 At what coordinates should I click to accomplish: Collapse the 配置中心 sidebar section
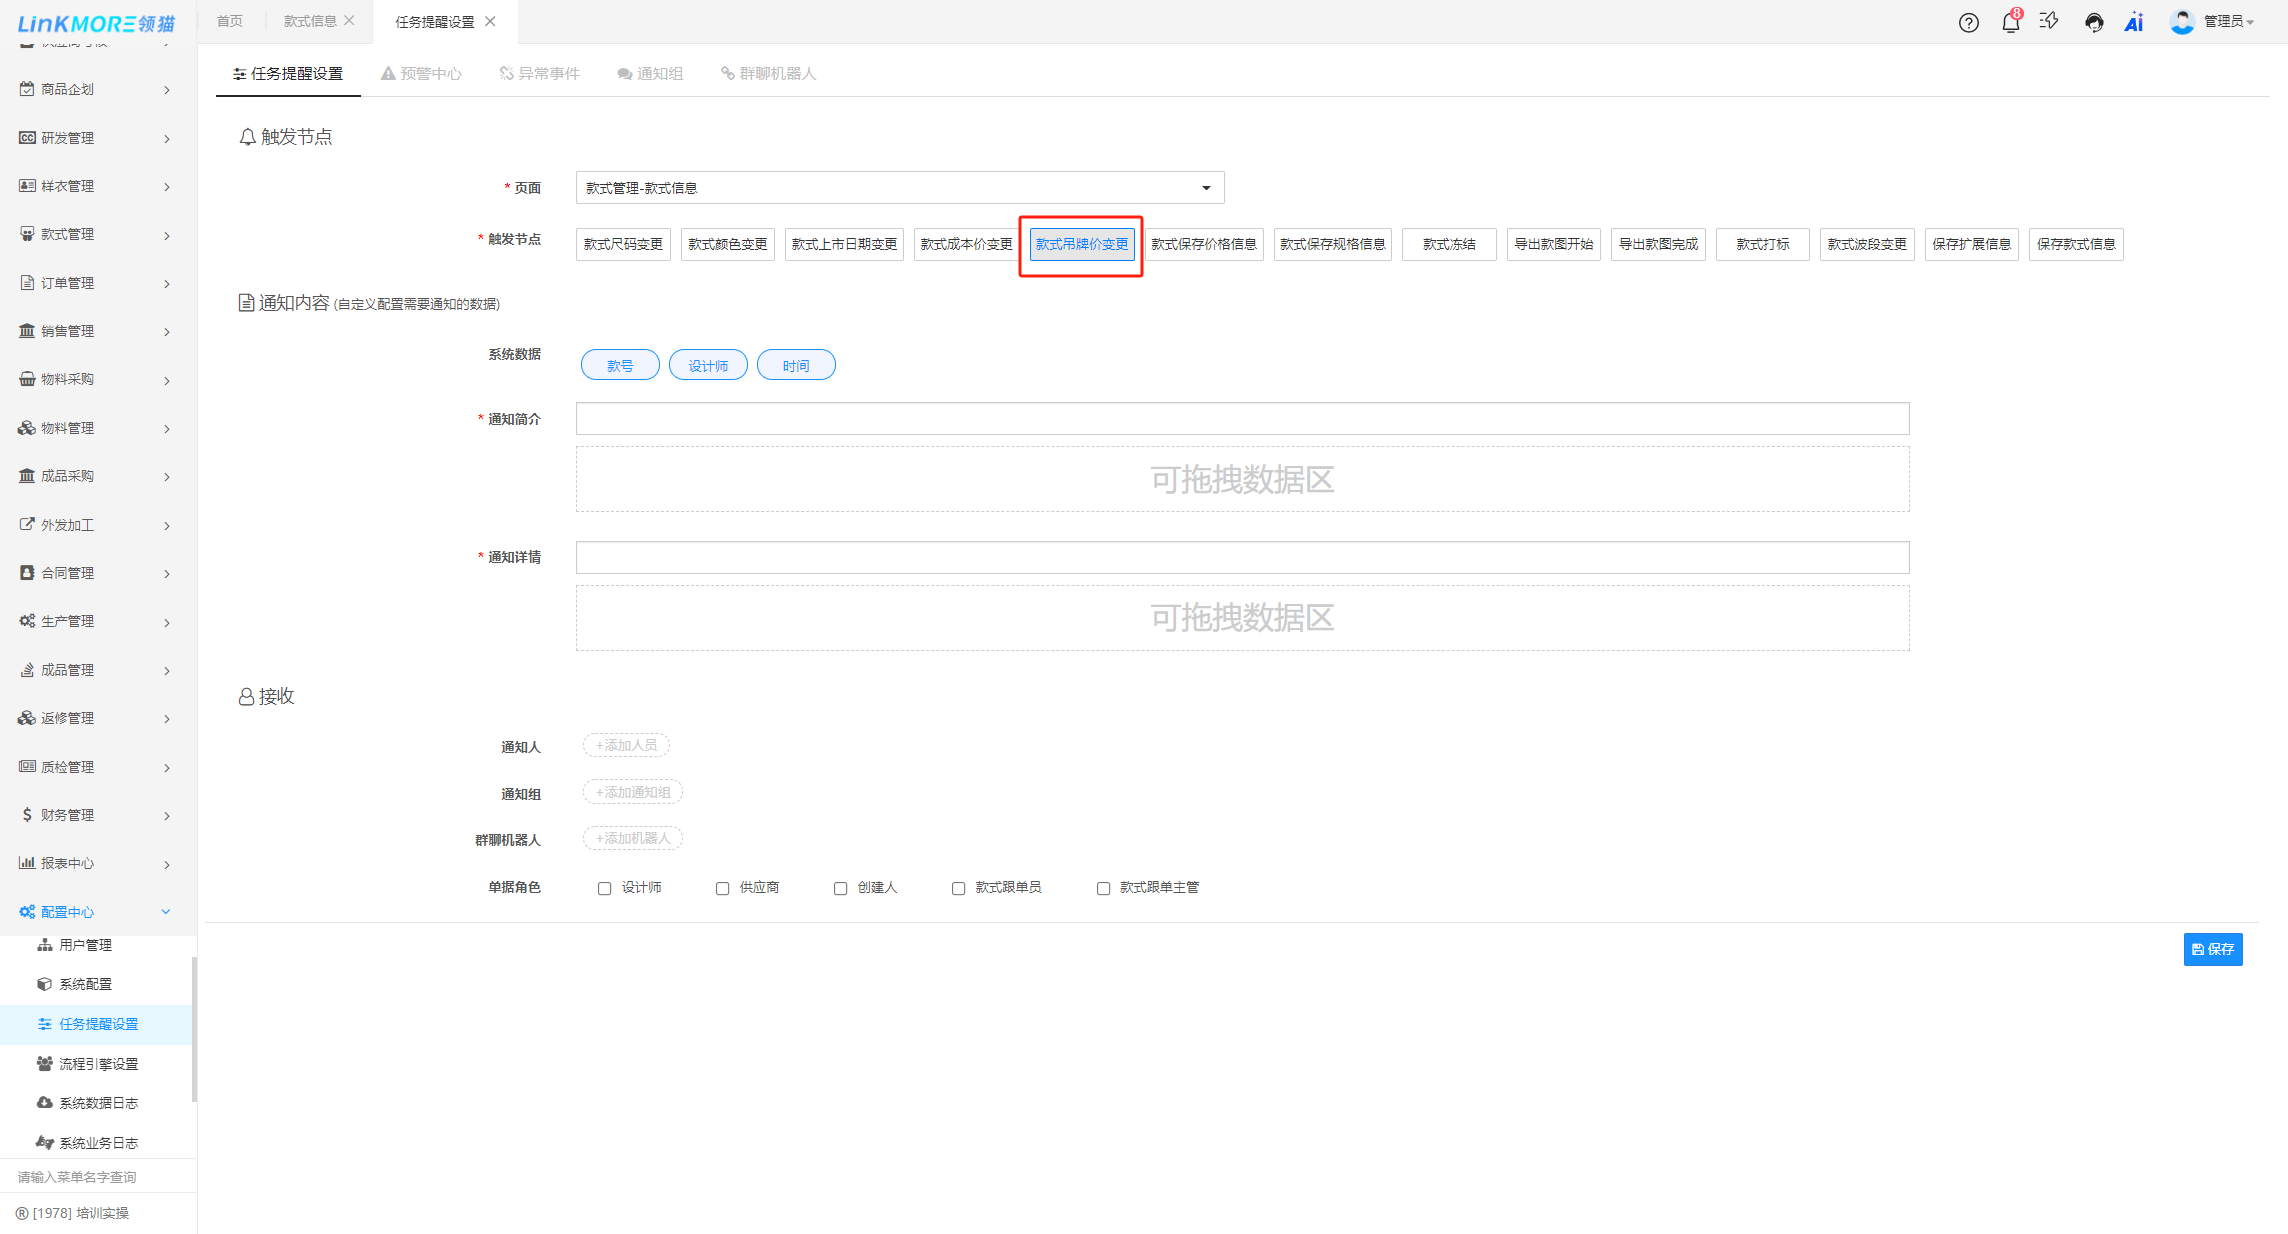[165, 912]
